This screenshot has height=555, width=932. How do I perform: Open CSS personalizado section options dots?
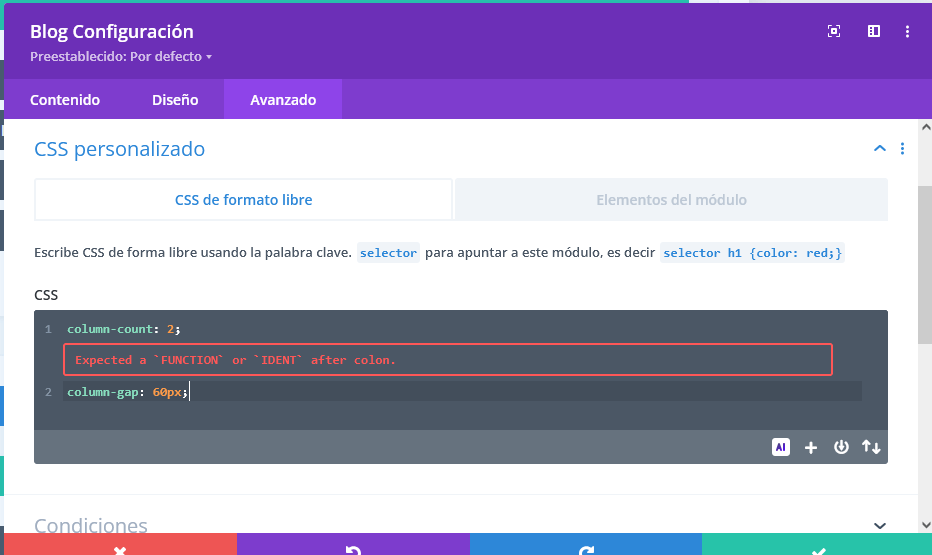point(902,149)
